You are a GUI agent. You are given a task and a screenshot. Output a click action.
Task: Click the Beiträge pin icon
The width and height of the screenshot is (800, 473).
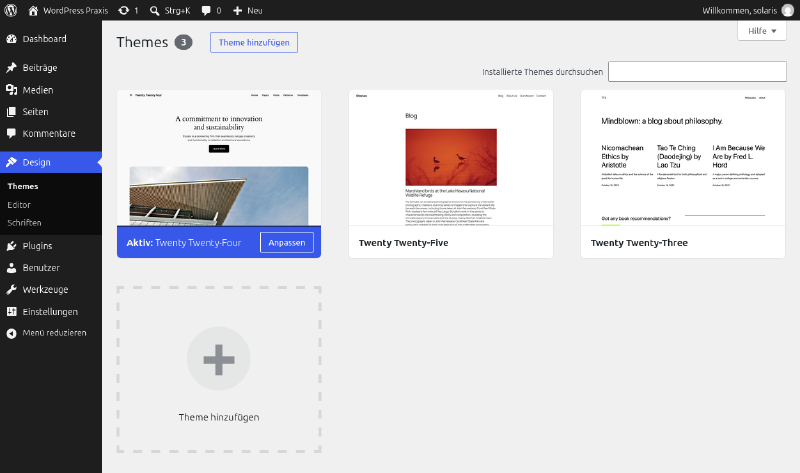11,68
